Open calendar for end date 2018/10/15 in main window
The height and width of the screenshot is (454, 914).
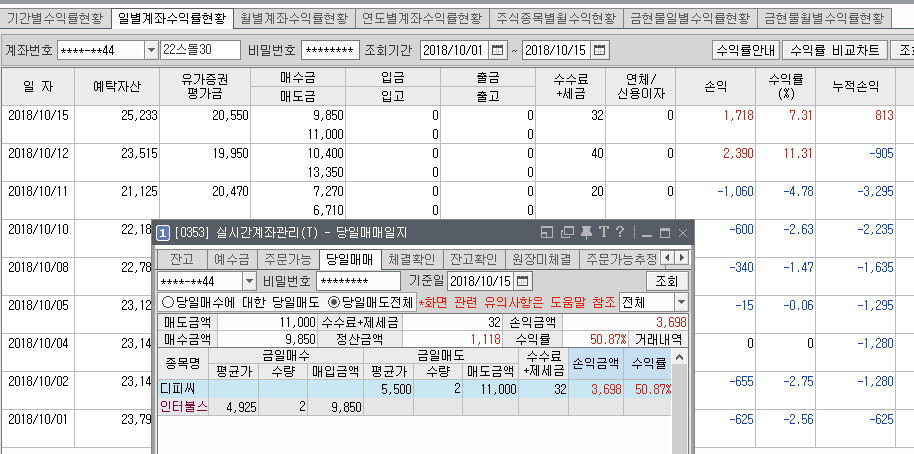point(600,50)
